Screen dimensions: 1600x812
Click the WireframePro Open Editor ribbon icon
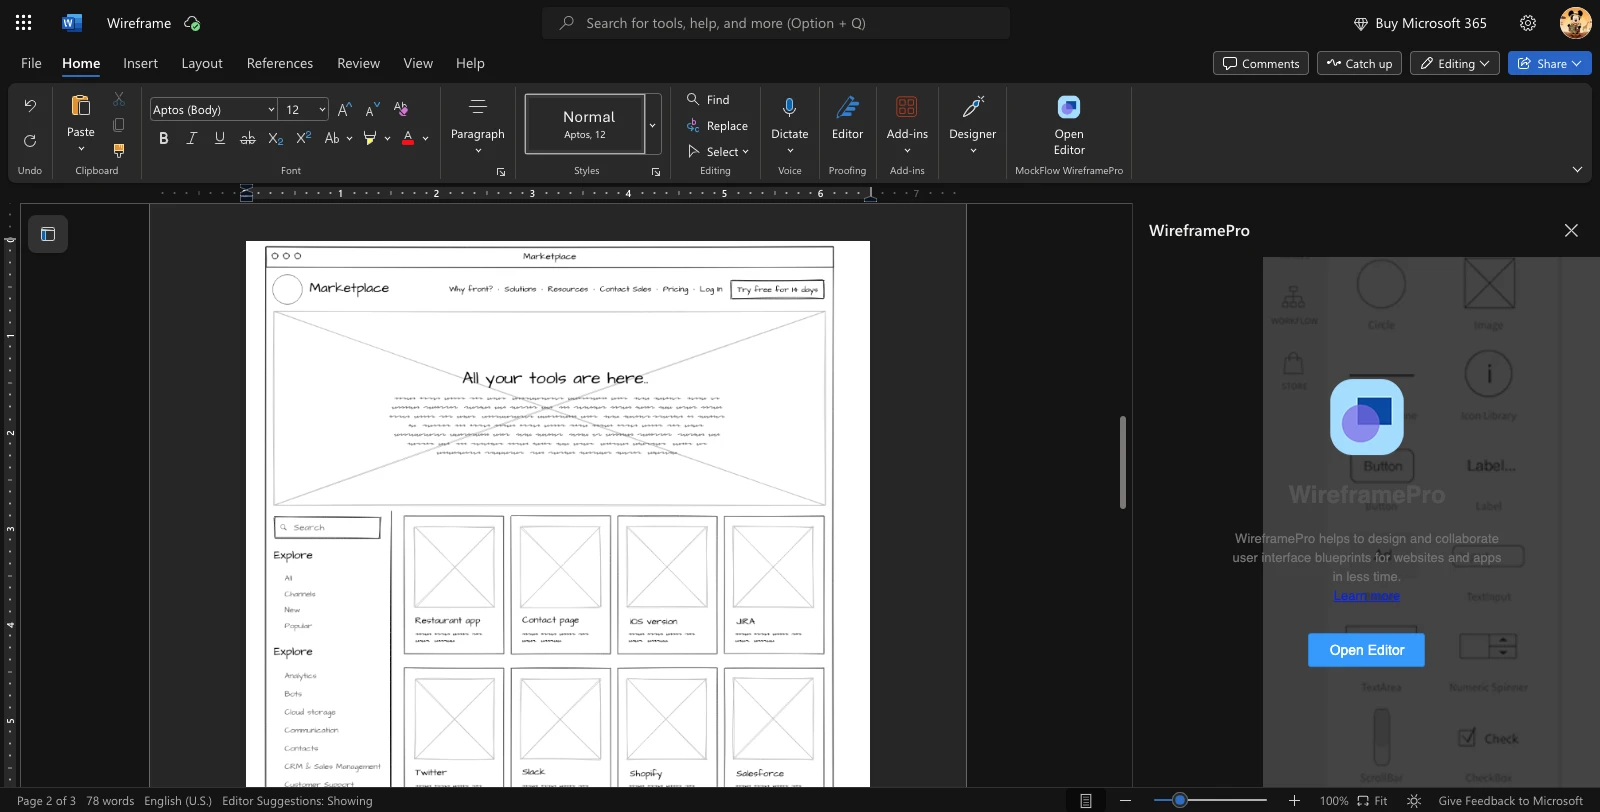pyautogui.click(x=1069, y=107)
